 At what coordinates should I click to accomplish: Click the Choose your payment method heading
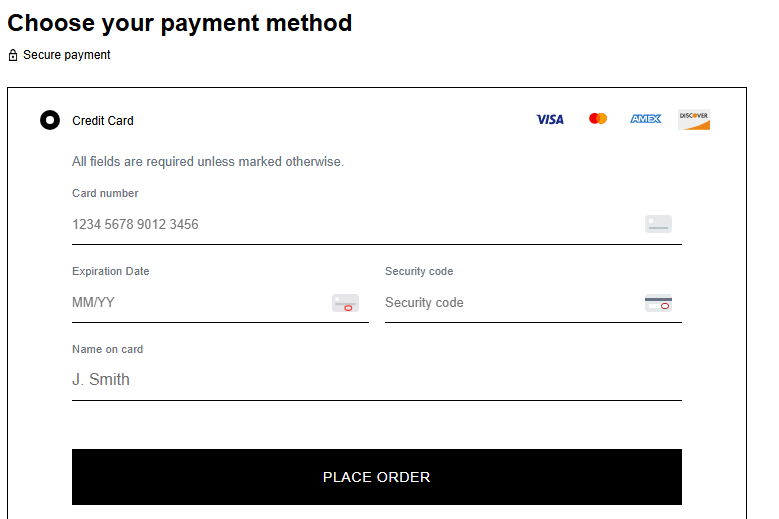pyautogui.click(x=180, y=22)
